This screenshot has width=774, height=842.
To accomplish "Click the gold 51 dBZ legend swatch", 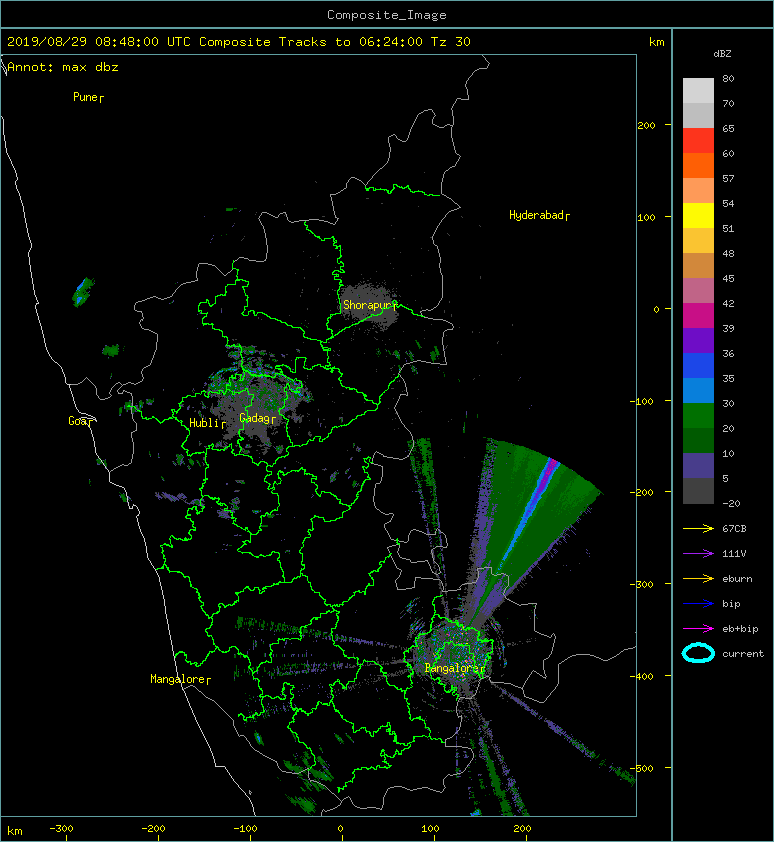I will point(698,240).
